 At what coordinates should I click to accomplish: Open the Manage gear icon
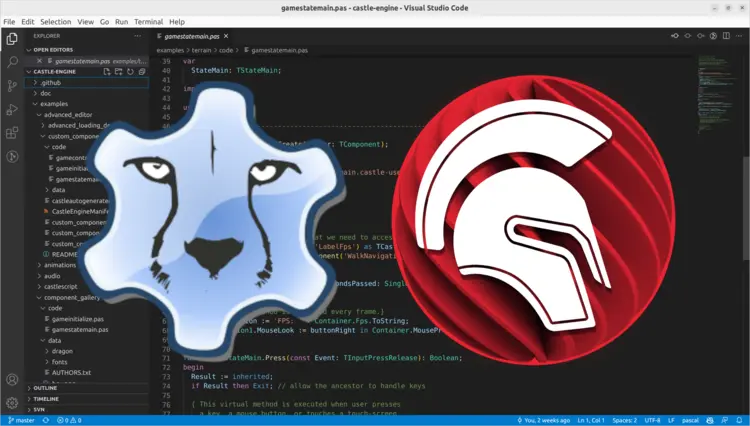(12, 403)
